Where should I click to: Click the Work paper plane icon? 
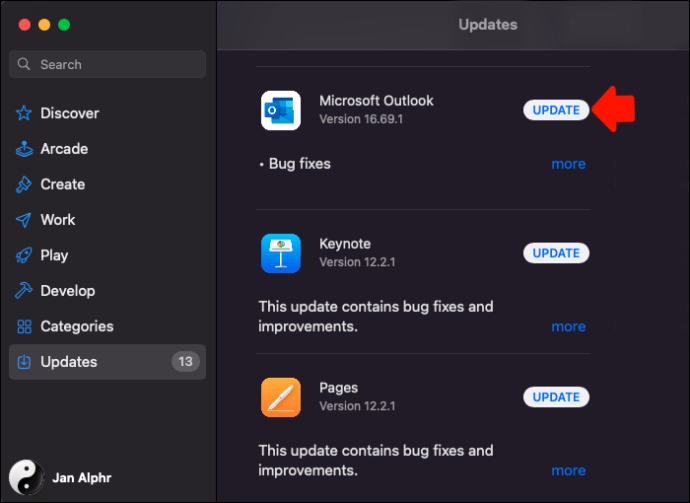point(24,220)
